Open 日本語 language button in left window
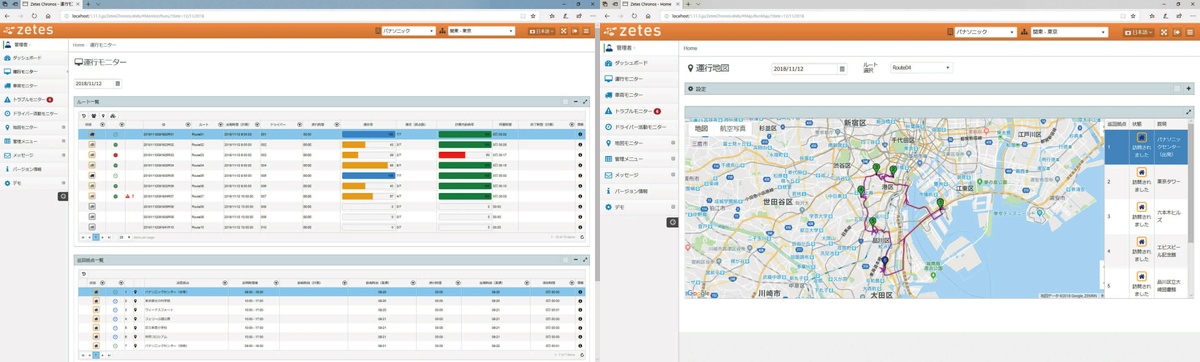The image size is (1200, 362). point(543,31)
